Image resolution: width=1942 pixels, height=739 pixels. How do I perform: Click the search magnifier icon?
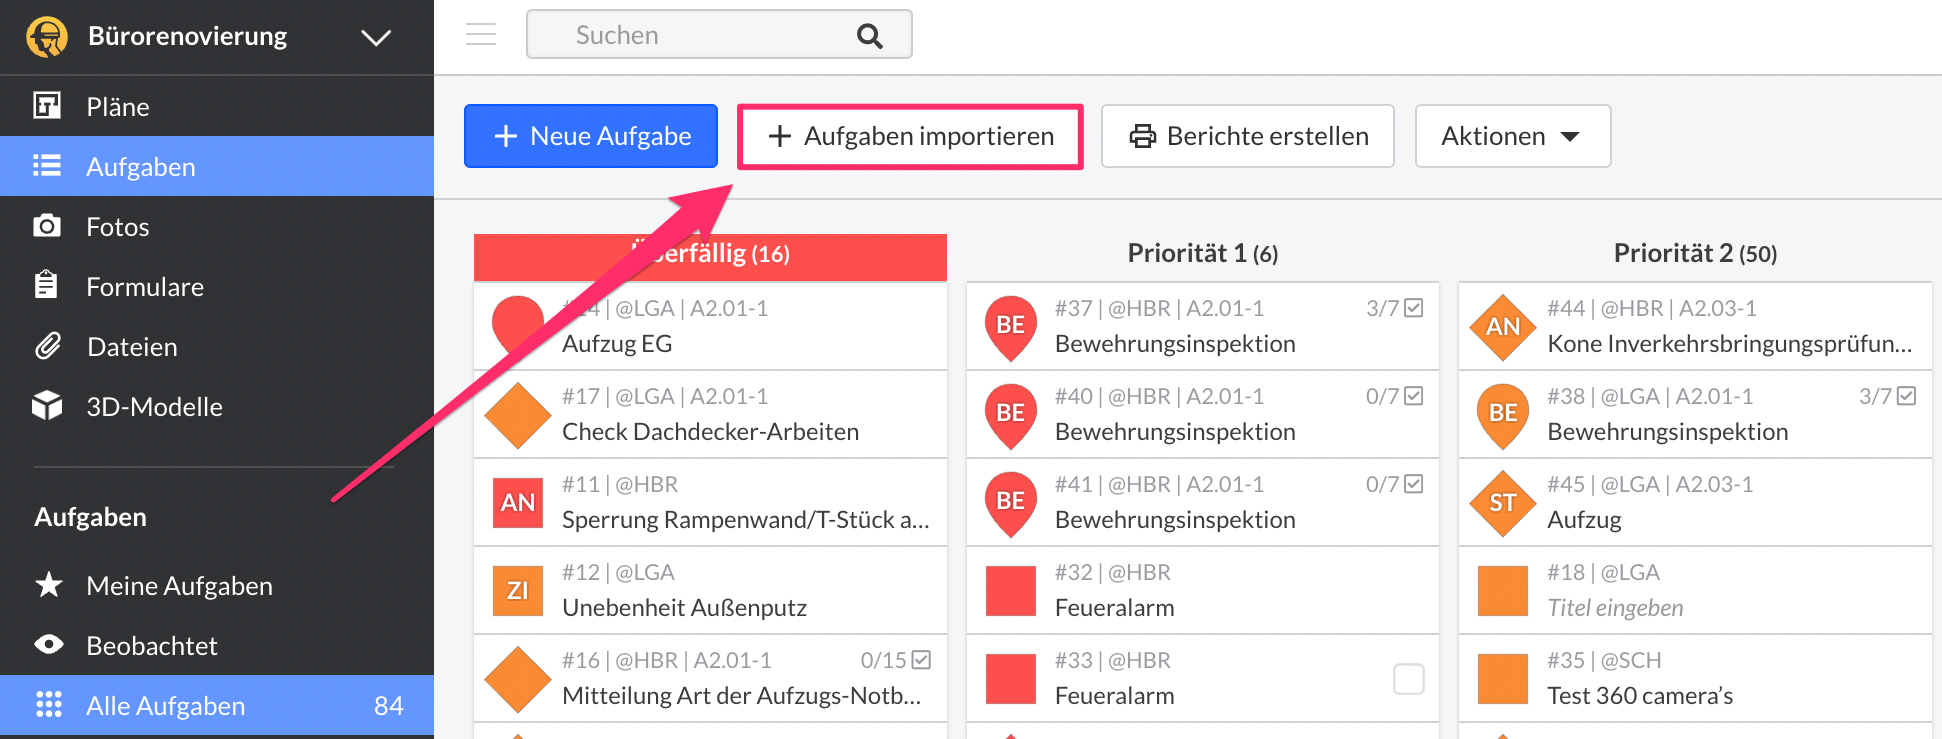click(869, 36)
